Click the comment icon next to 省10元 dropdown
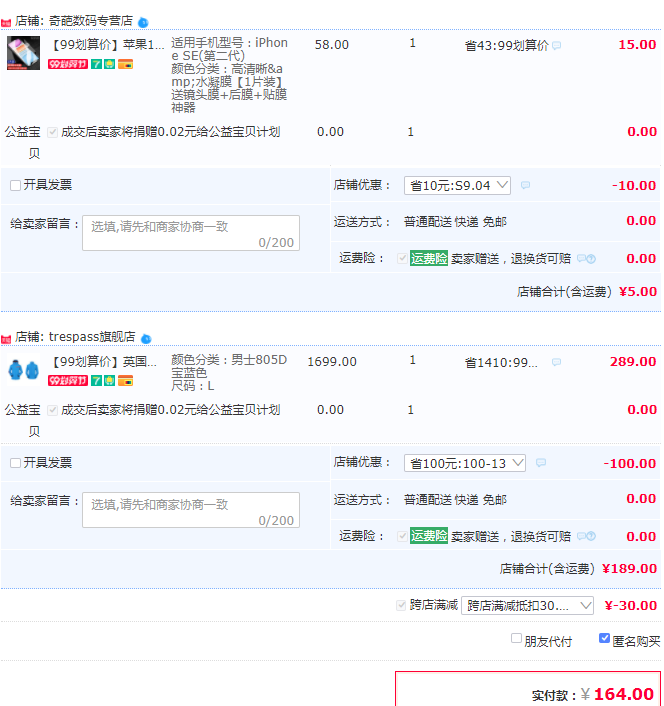Viewport: 664px width, 706px height. [x=525, y=185]
